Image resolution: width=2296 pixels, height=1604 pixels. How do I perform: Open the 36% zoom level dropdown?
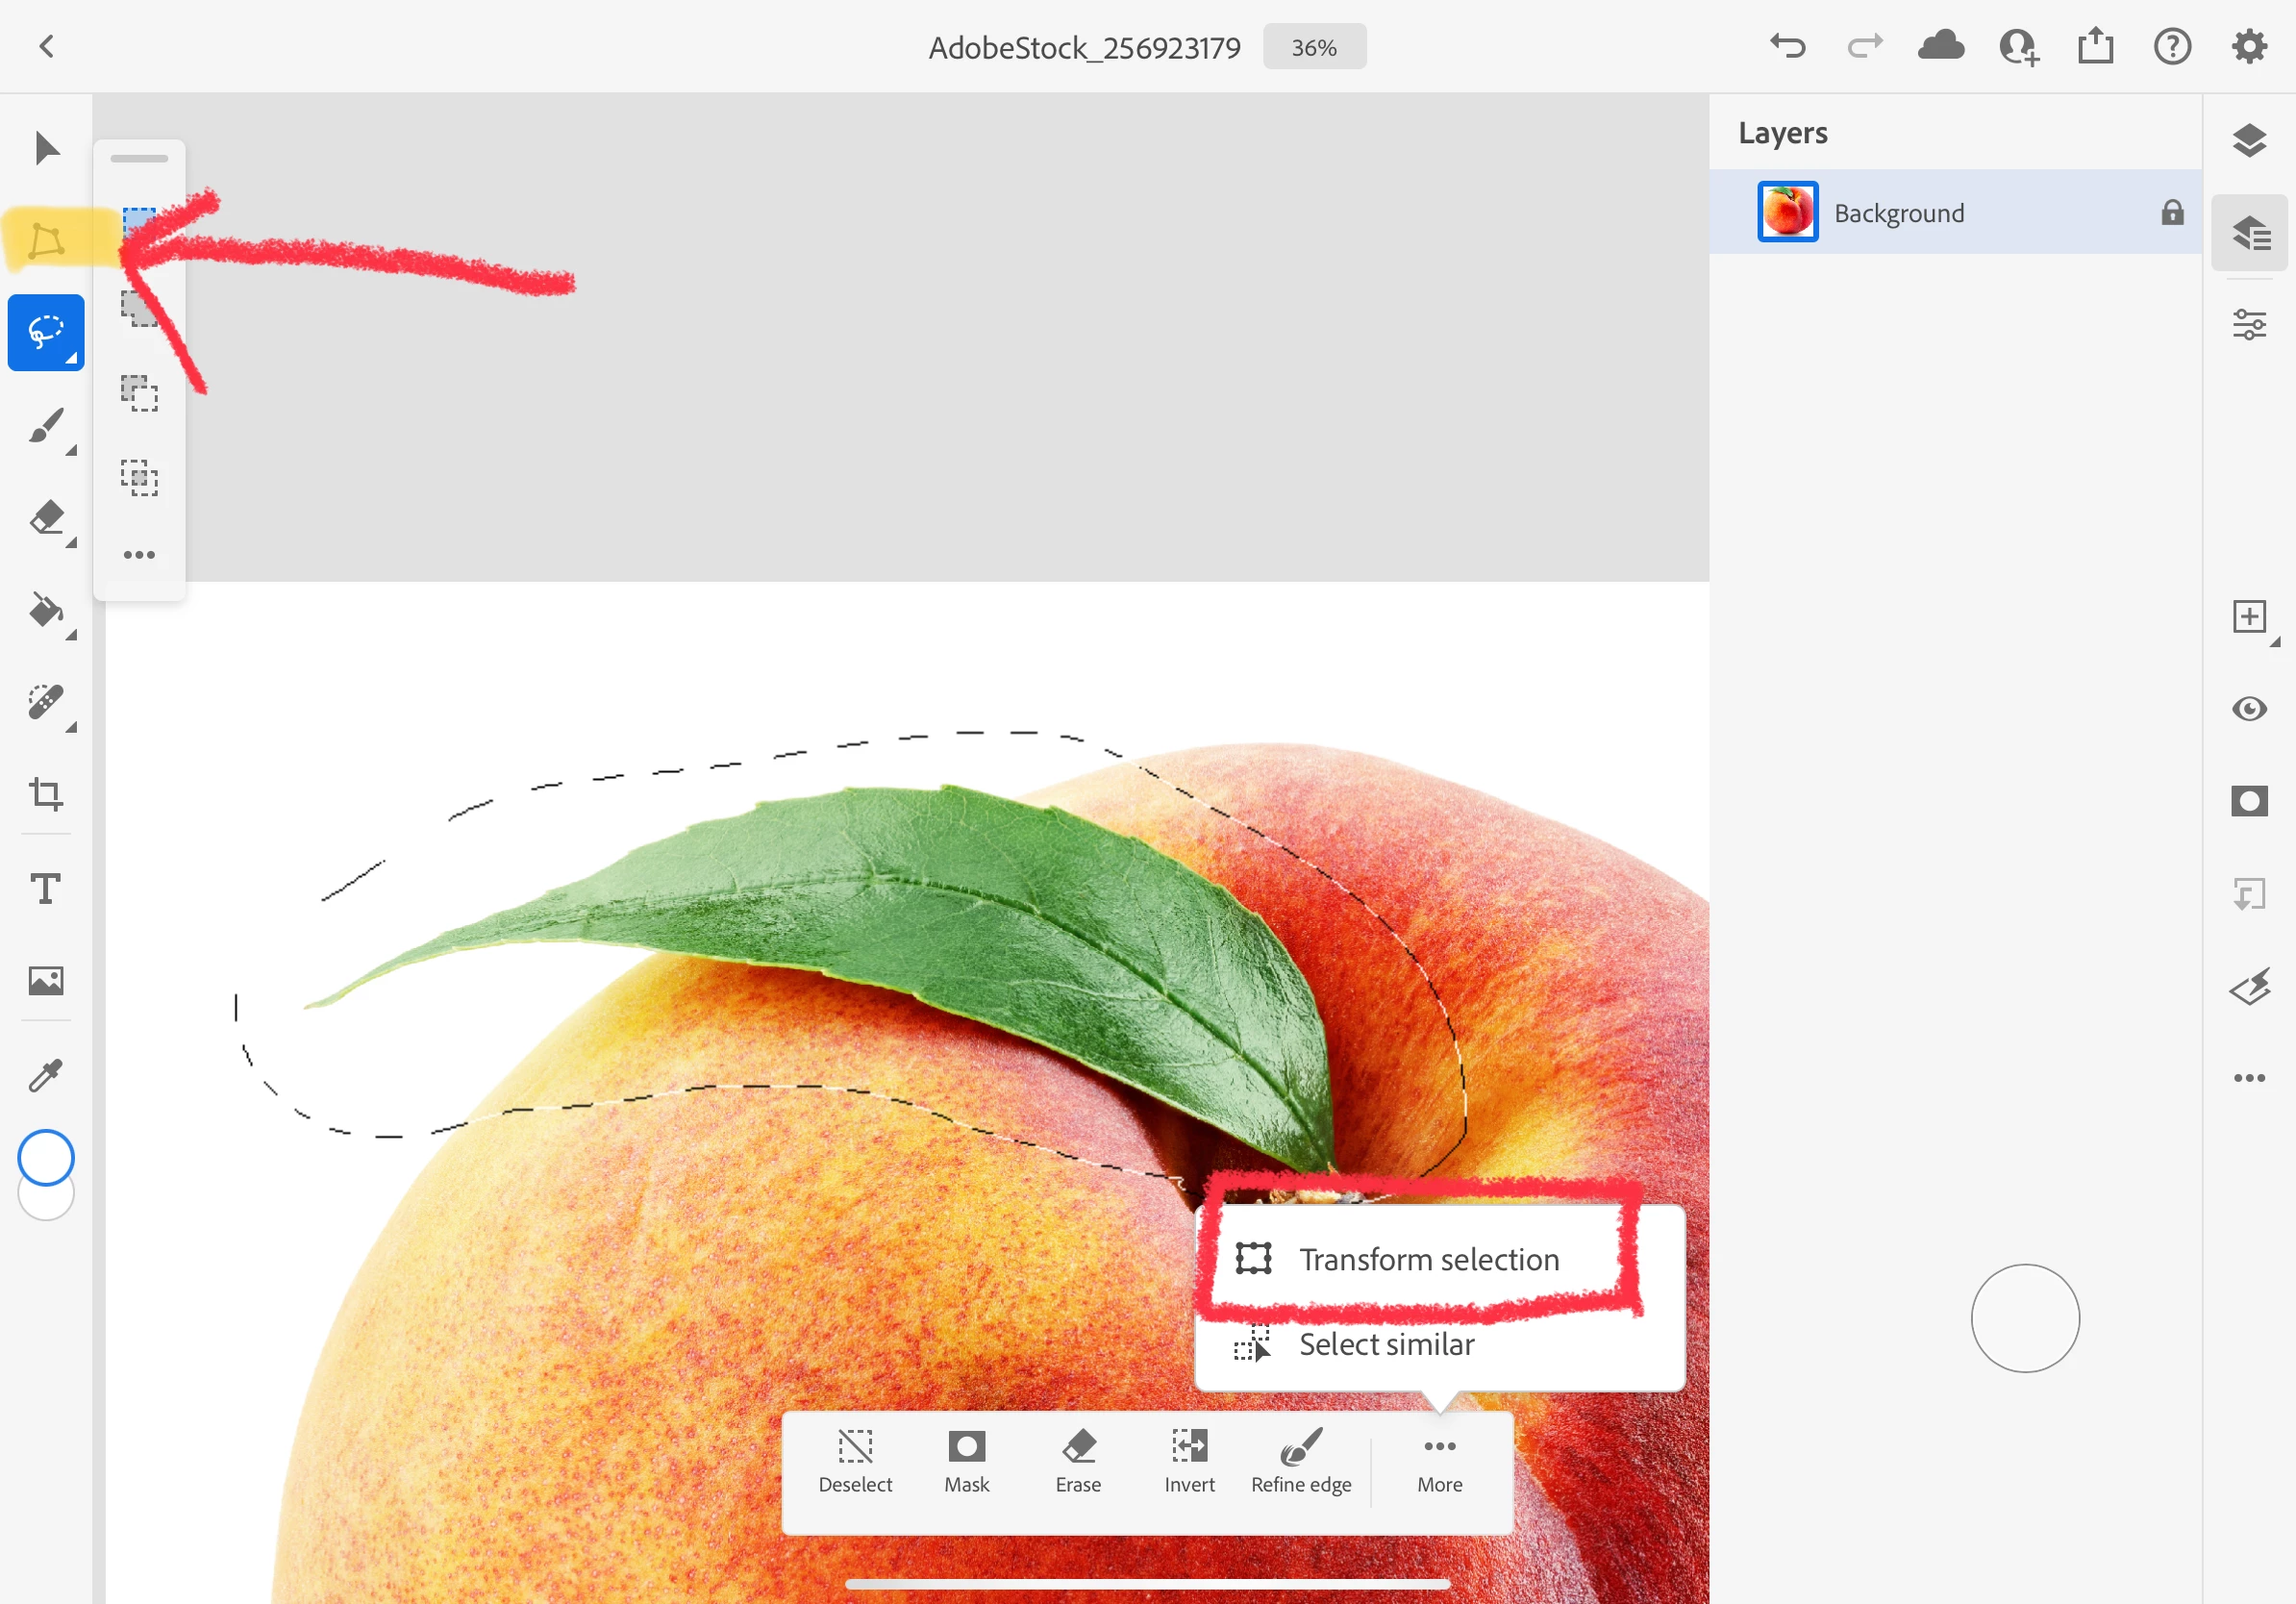(1314, 47)
